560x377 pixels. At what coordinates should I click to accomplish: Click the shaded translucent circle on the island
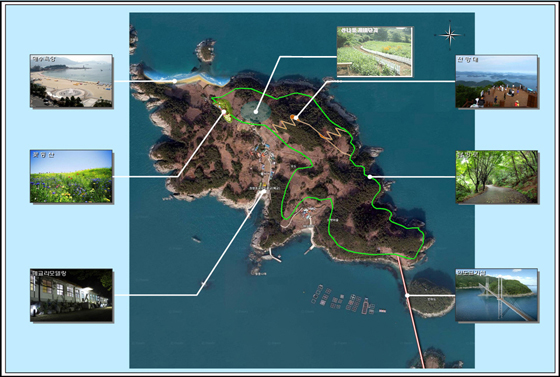pos(256,112)
